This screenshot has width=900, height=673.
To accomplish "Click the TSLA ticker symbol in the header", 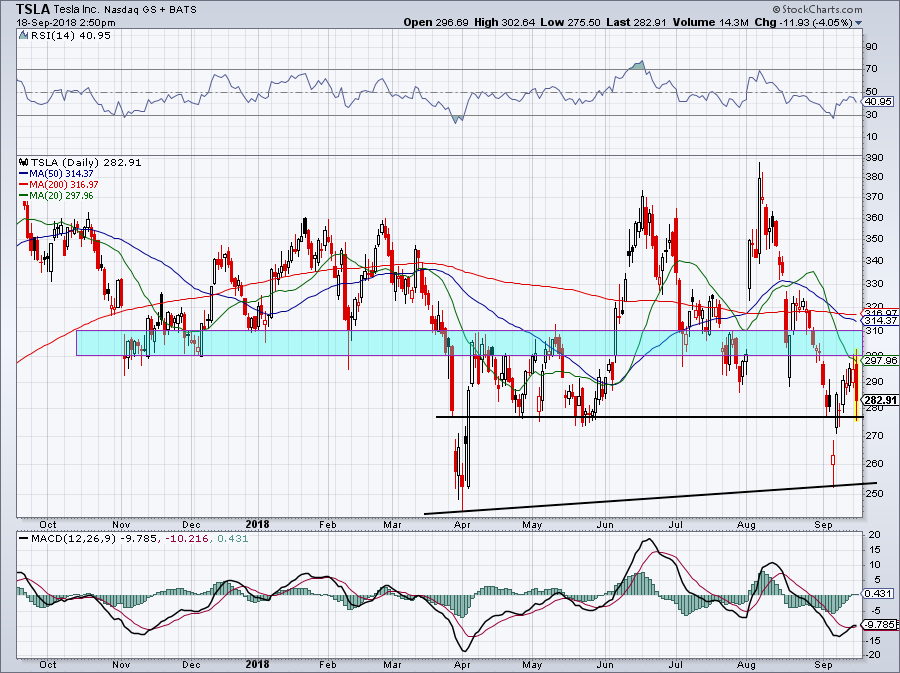I will click(34, 9).
